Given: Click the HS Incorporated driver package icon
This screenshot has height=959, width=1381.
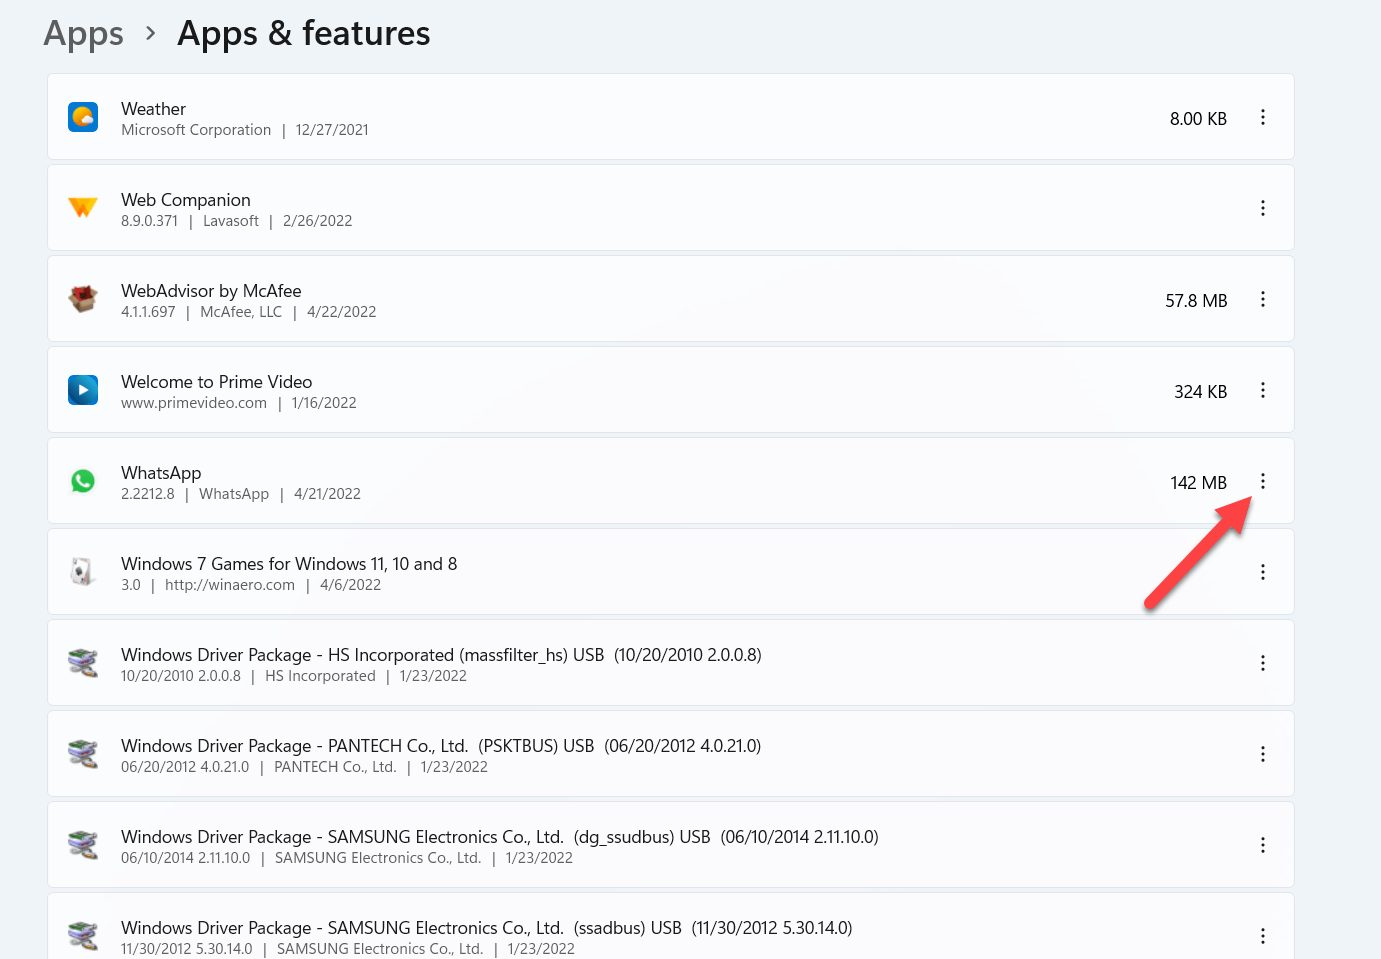Looking at the screenshot, I should point(83,663).
